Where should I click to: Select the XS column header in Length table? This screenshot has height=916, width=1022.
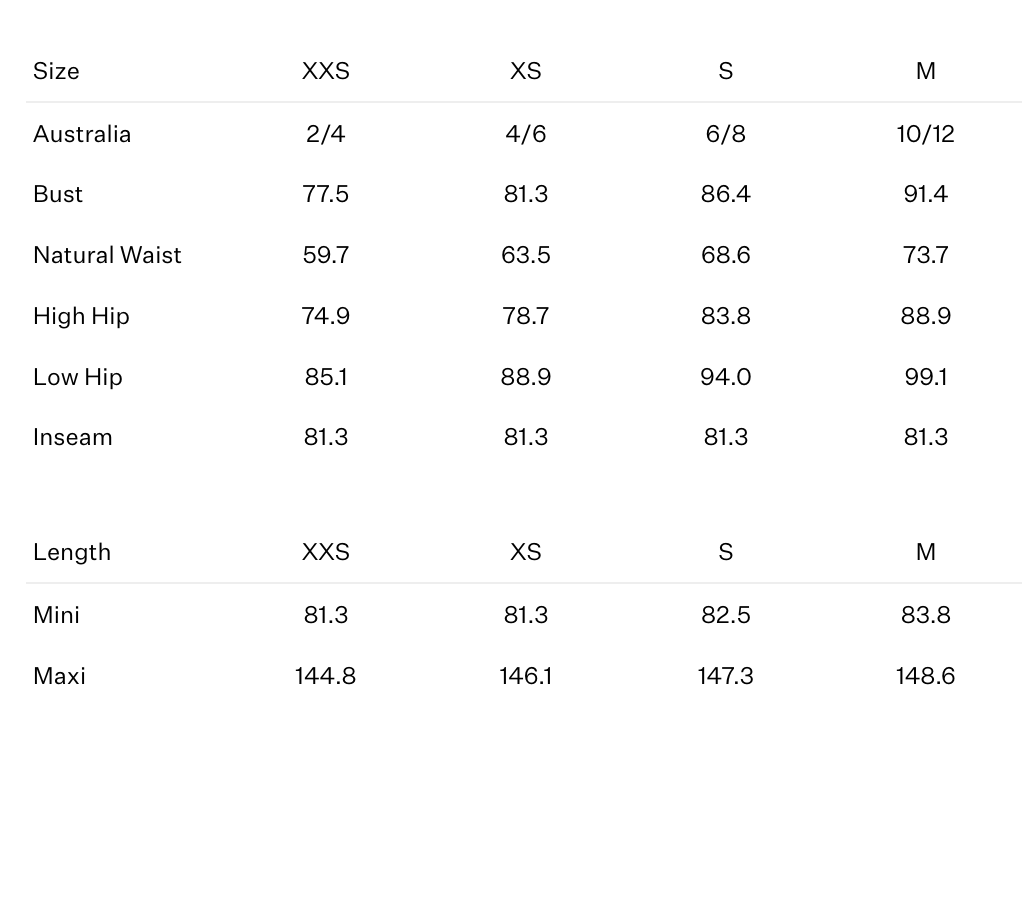[526, 552]
